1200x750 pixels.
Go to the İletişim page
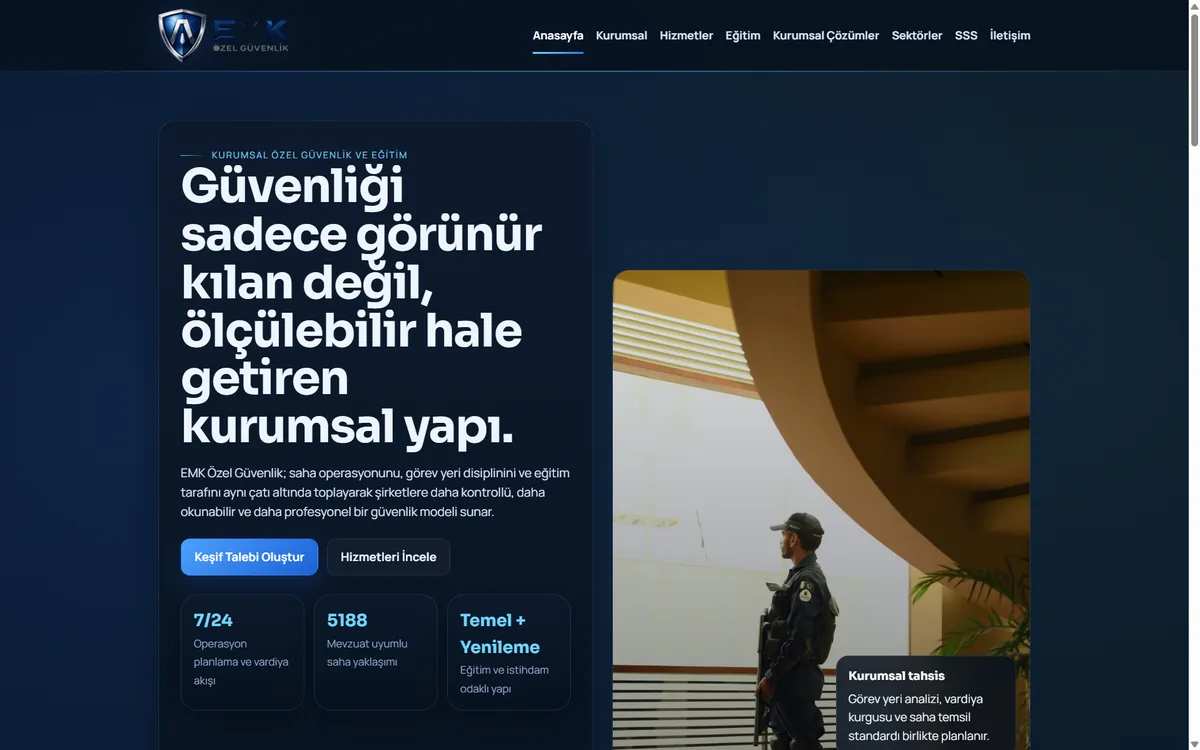point(1010,35)
